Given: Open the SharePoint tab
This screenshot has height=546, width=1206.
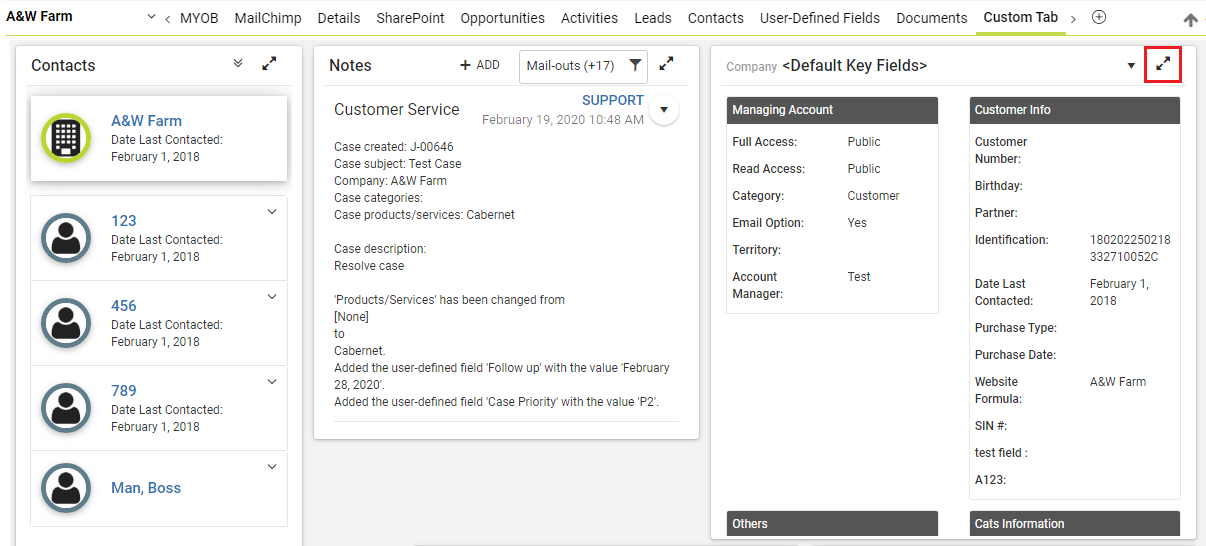Looking at the screenshot, I should tap(410, 18).
